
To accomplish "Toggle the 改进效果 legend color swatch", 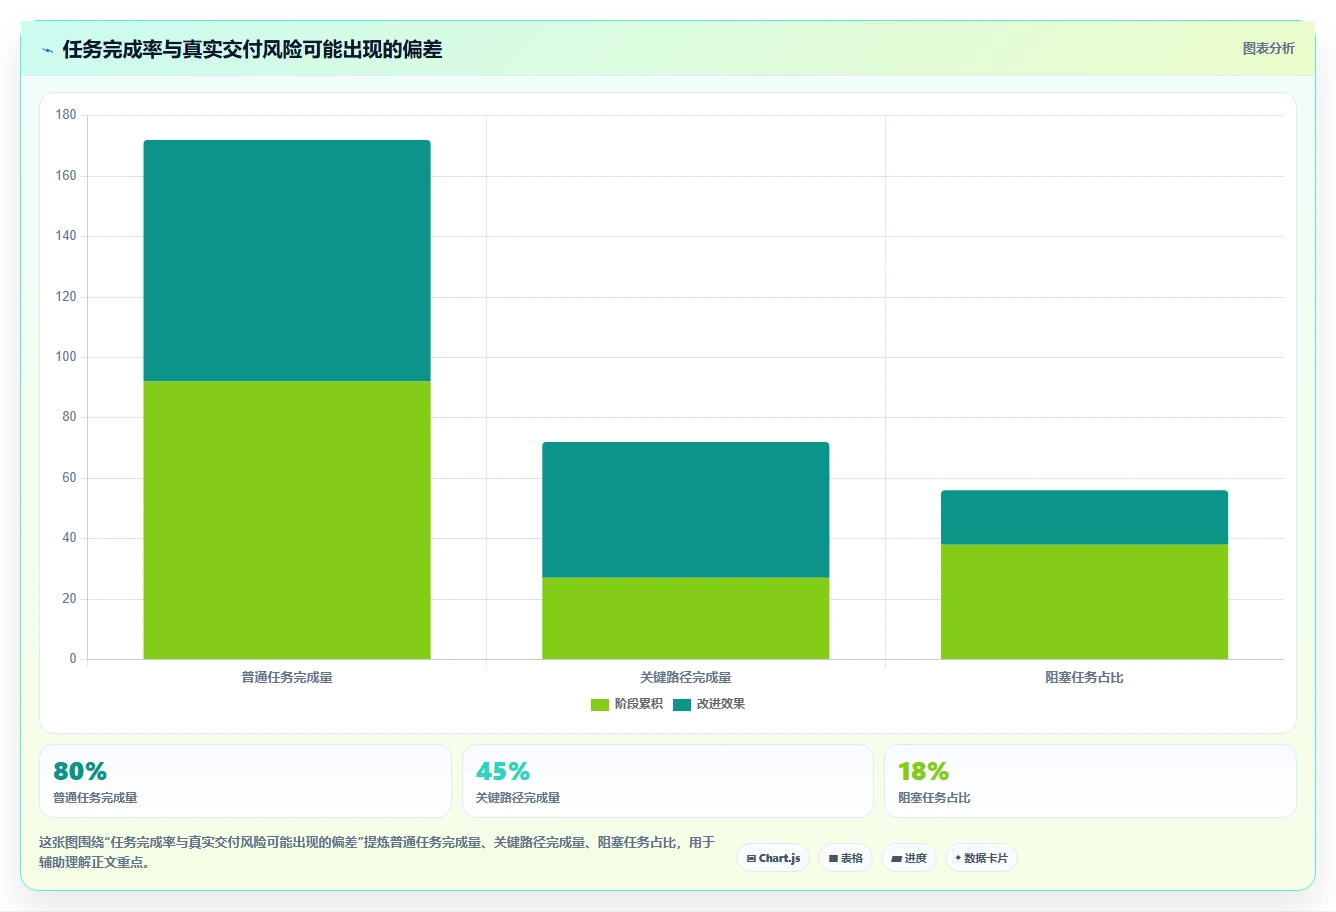I will [681, 705].
